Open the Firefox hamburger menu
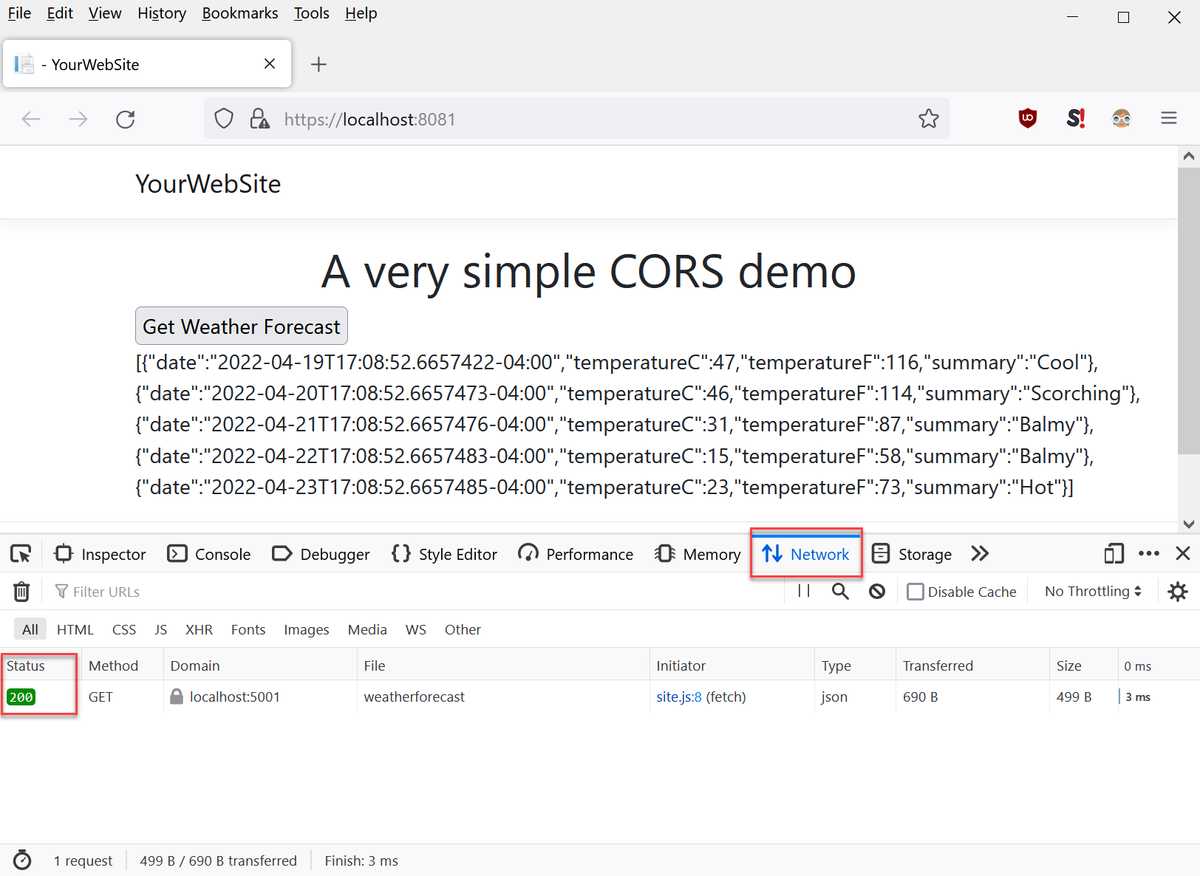The image size is (1200, 876). coord(1168,118)
